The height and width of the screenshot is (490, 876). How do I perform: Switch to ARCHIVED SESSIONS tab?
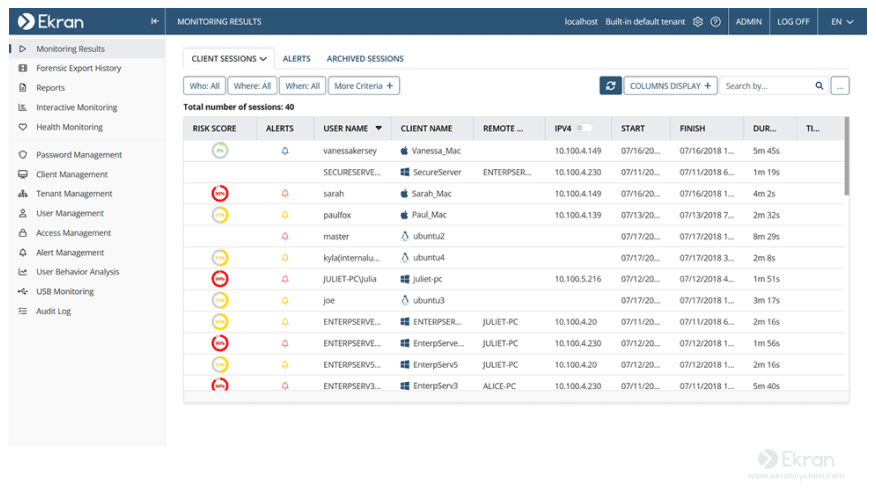tap(365, 59)
